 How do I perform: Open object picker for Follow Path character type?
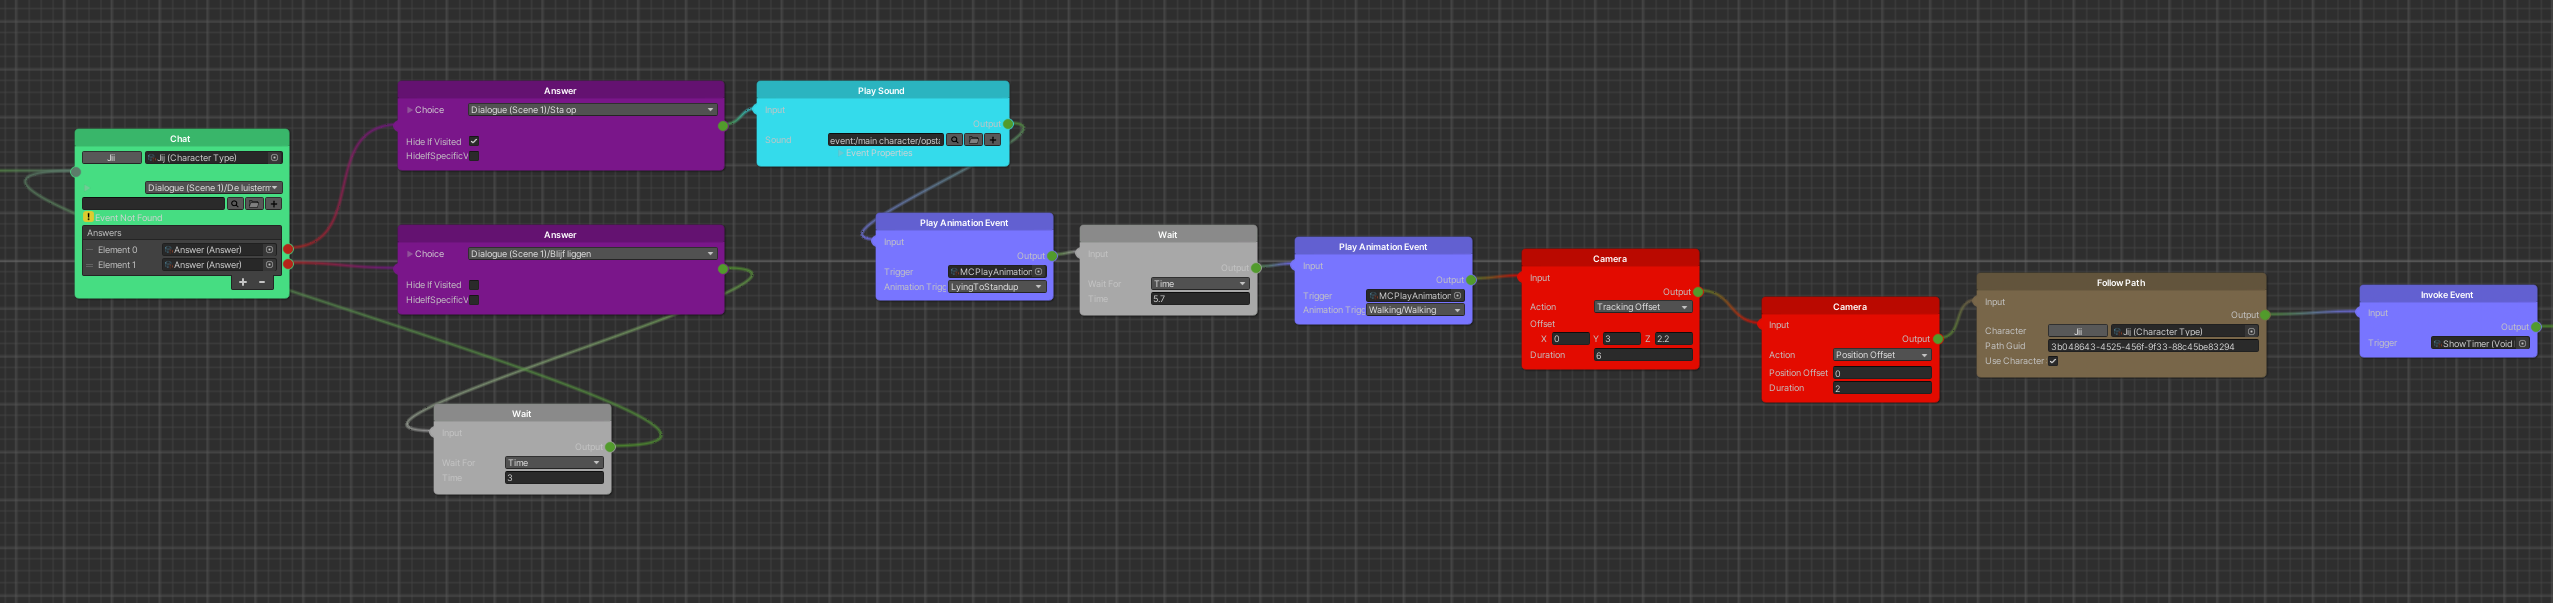pos(2251,332)
